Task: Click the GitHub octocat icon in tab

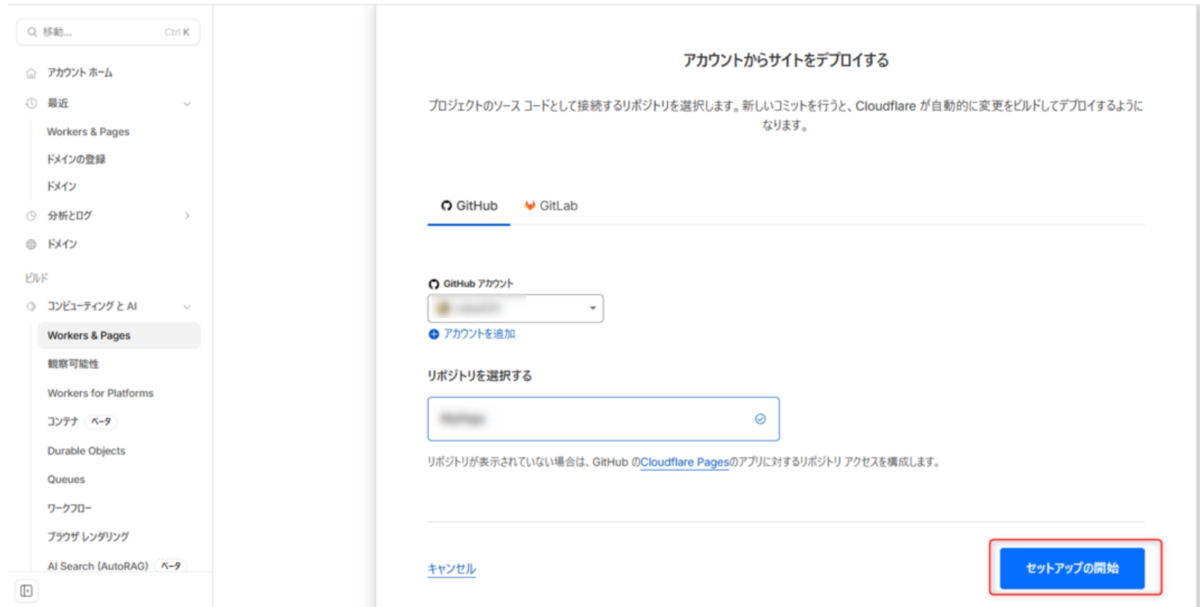Action: pyautogui.click(x=446, y=205)
